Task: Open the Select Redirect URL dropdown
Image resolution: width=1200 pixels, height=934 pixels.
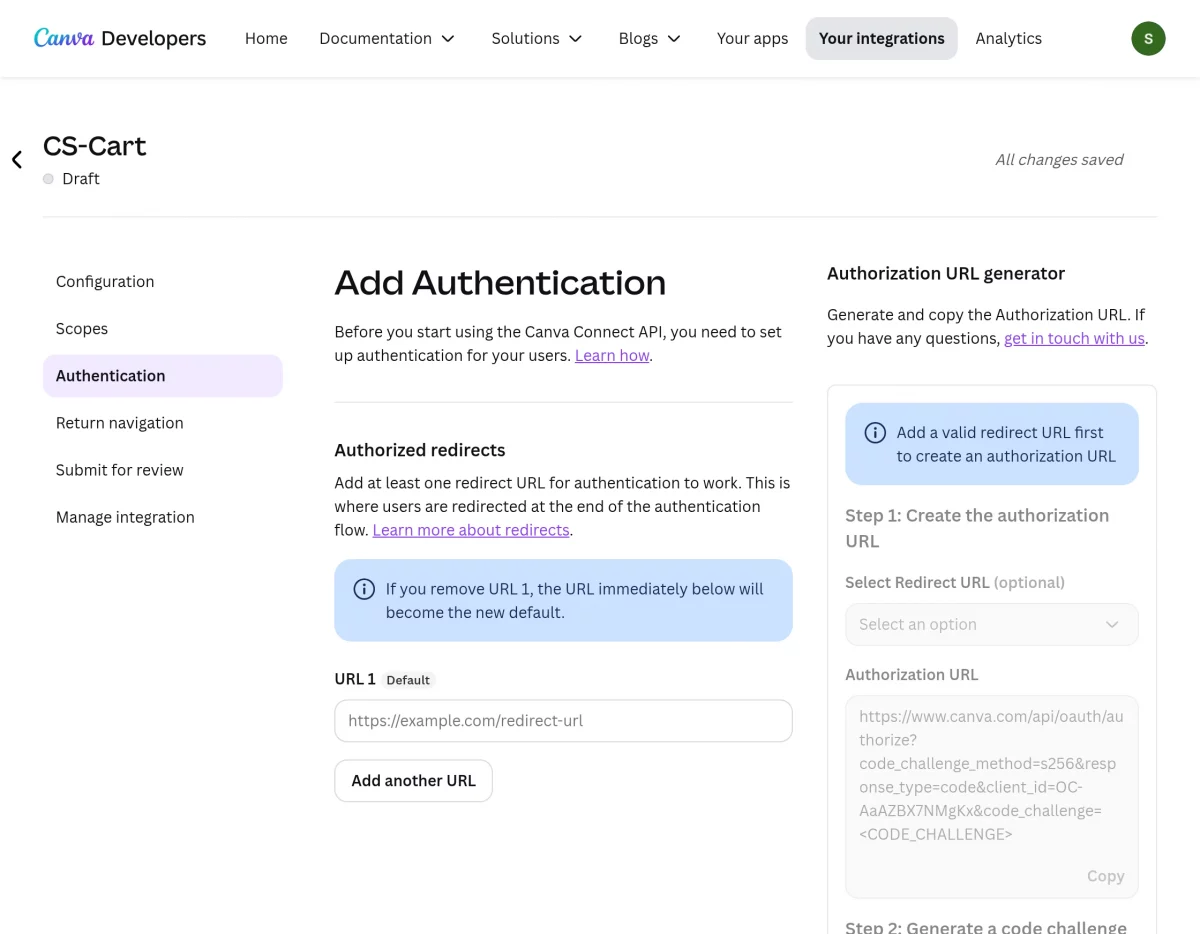Action: click(x=992, y=624)
